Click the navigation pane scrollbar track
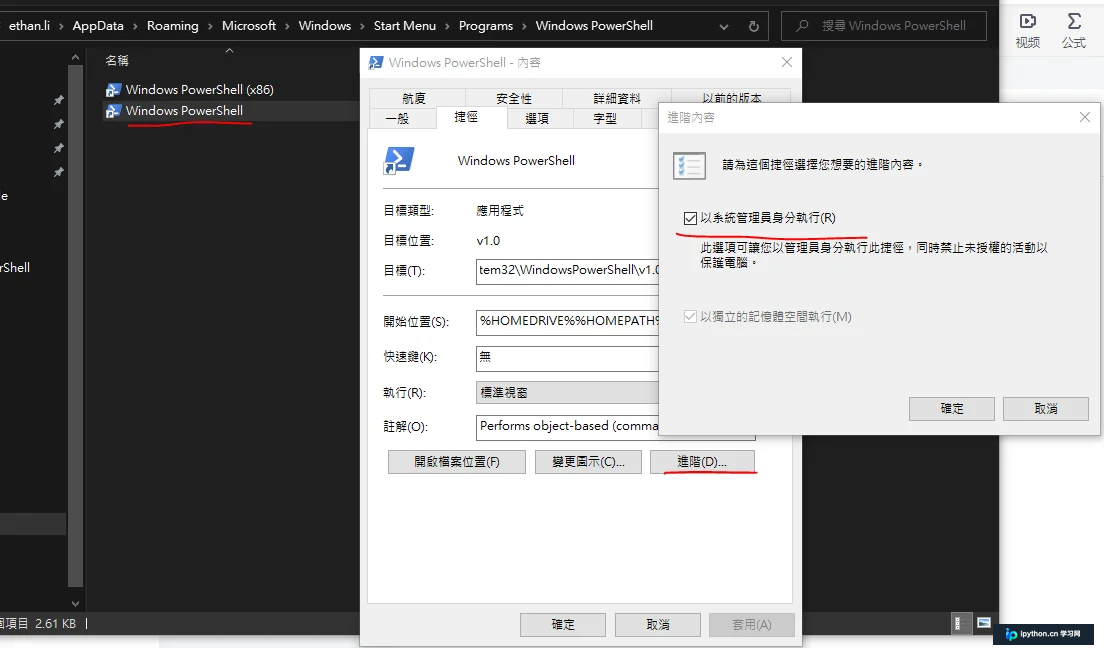This screenshot has height=648, width=1104. tap(75, 325)
